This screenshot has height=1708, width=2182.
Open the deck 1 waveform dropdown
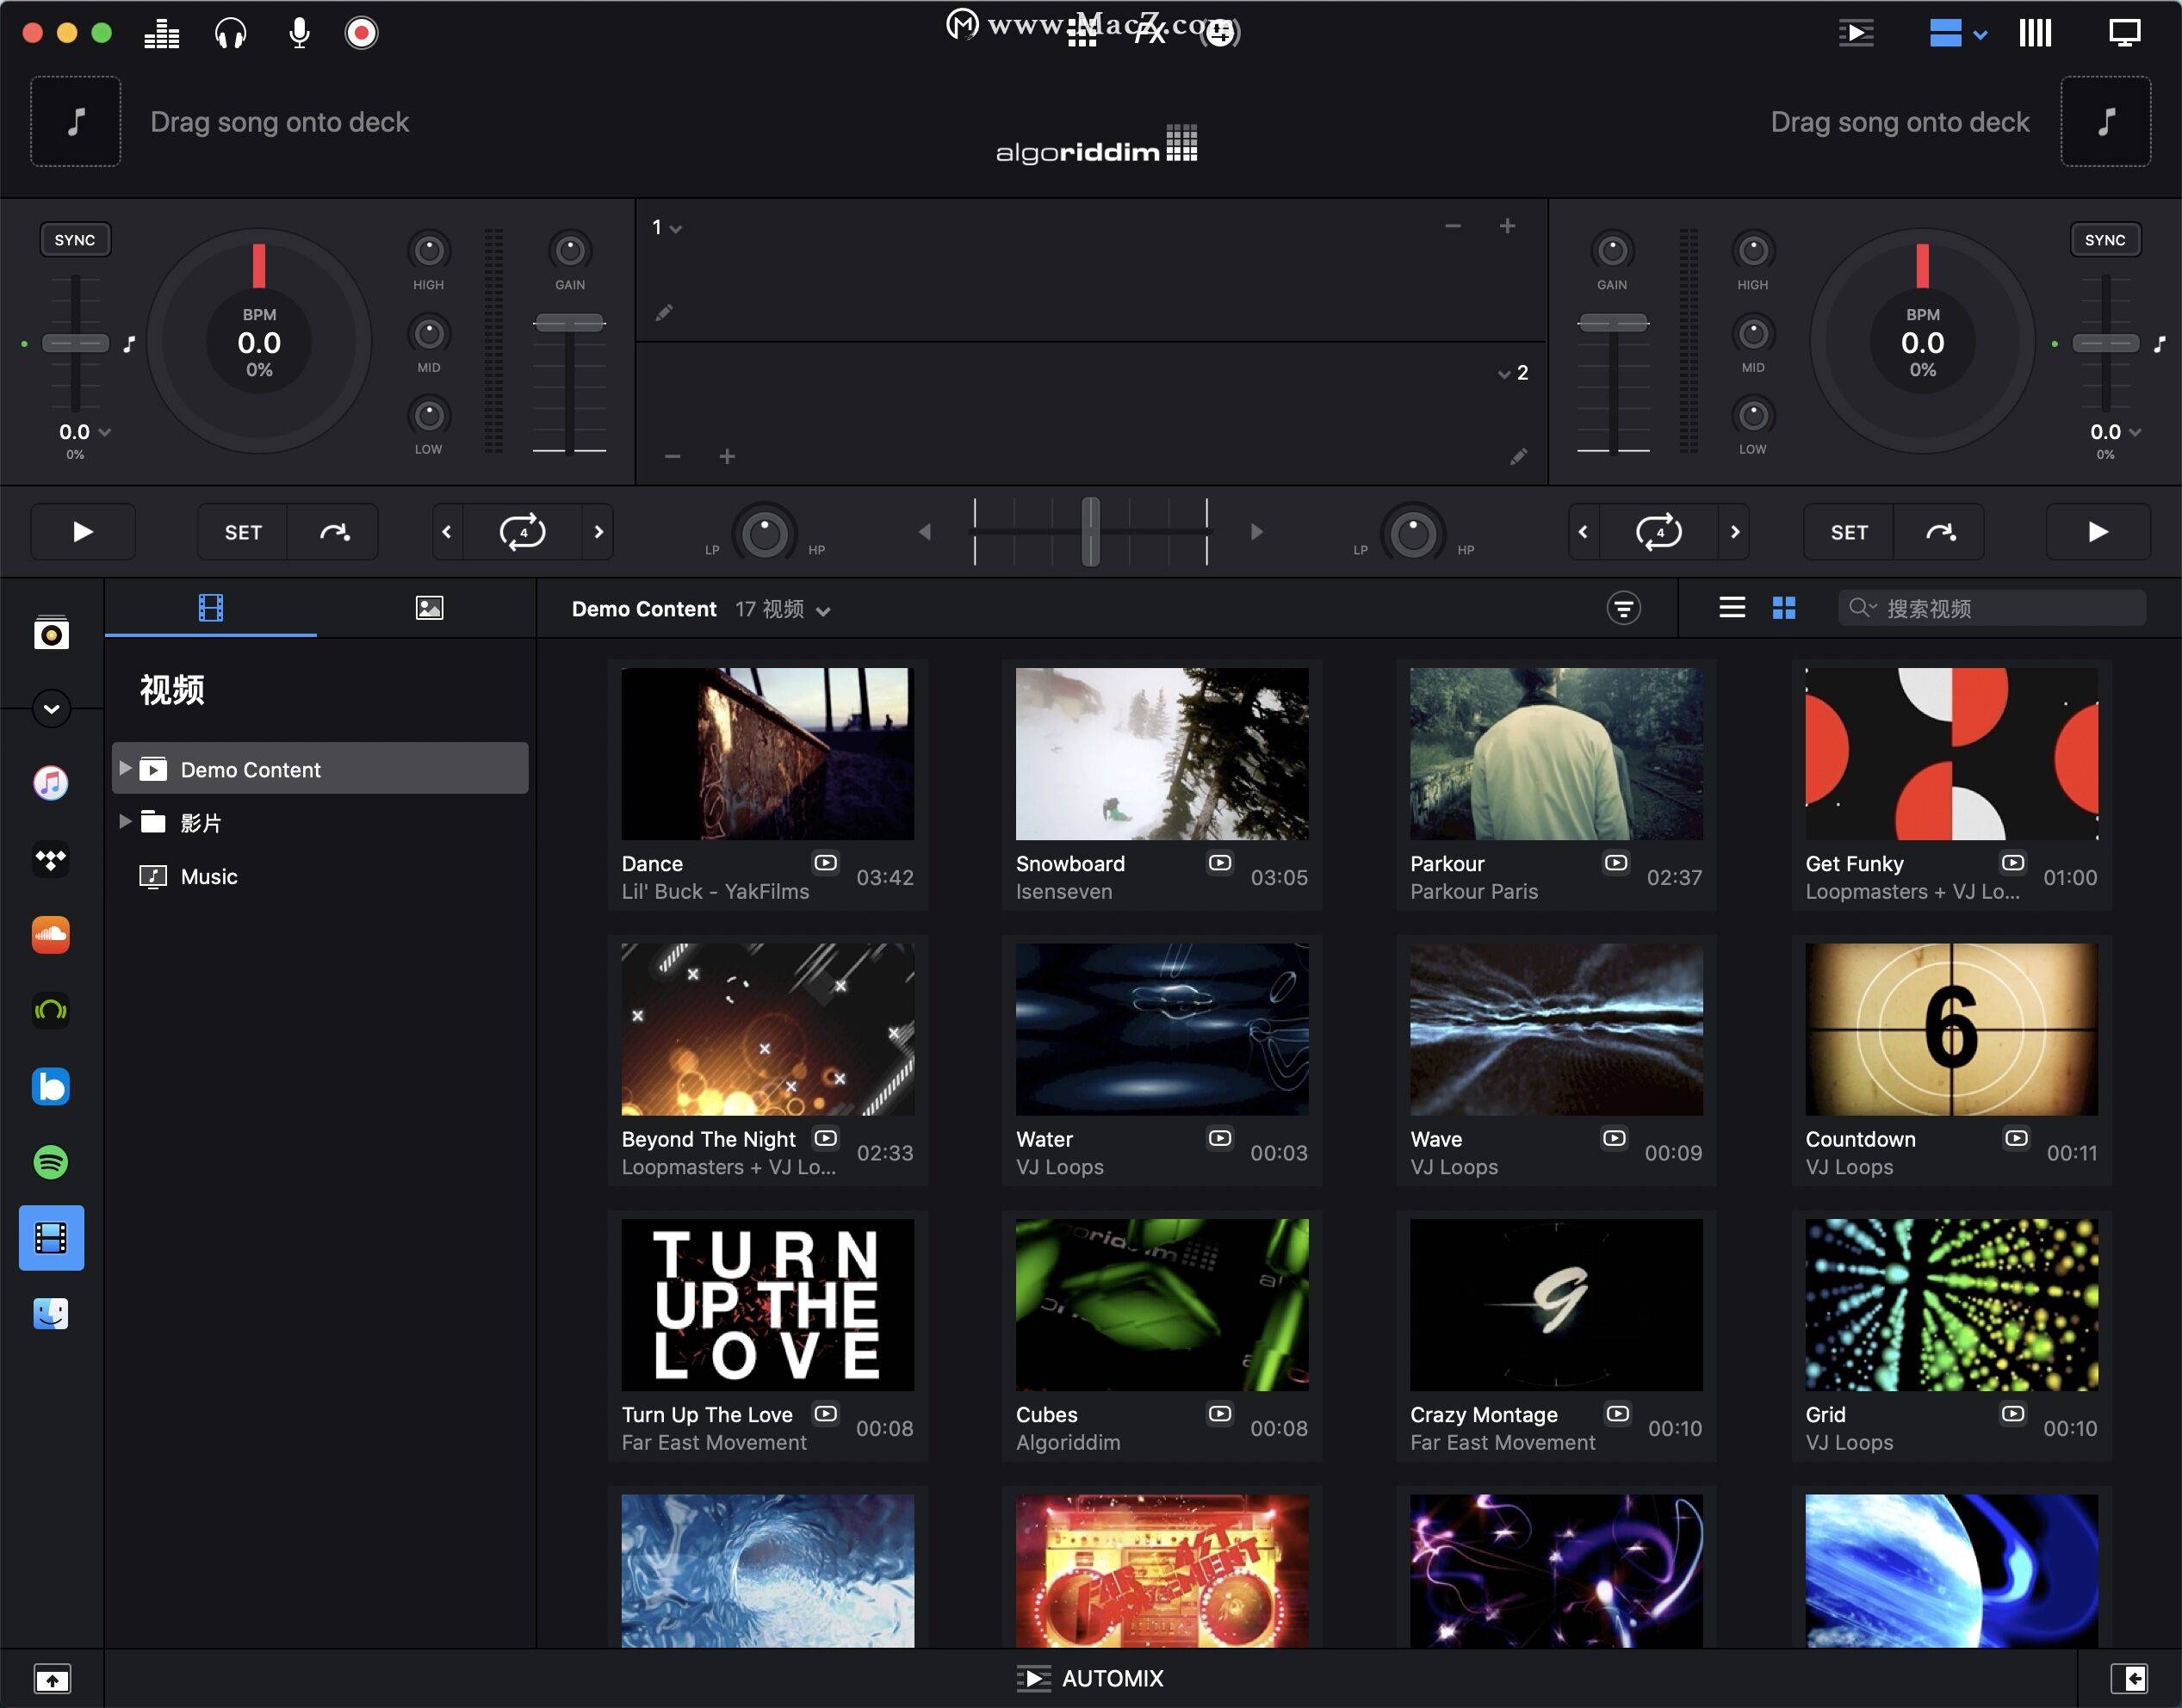click(667, 228)
